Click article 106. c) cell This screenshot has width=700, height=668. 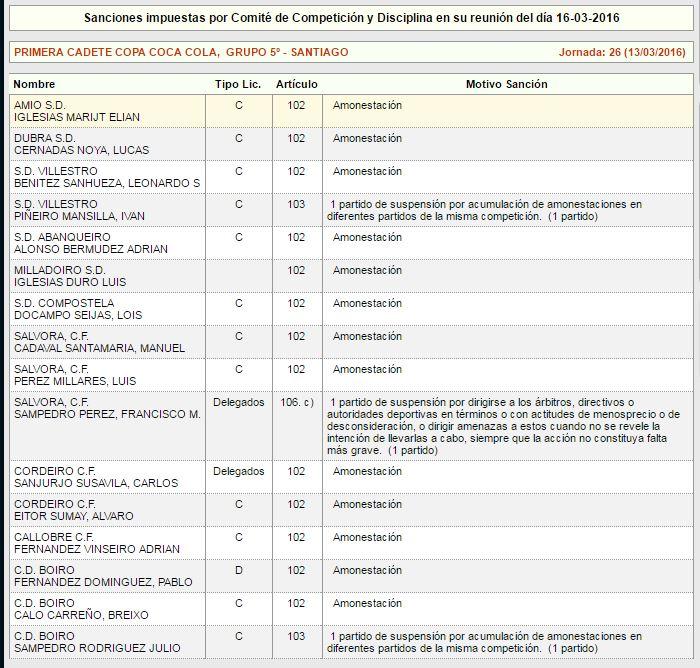297,403
